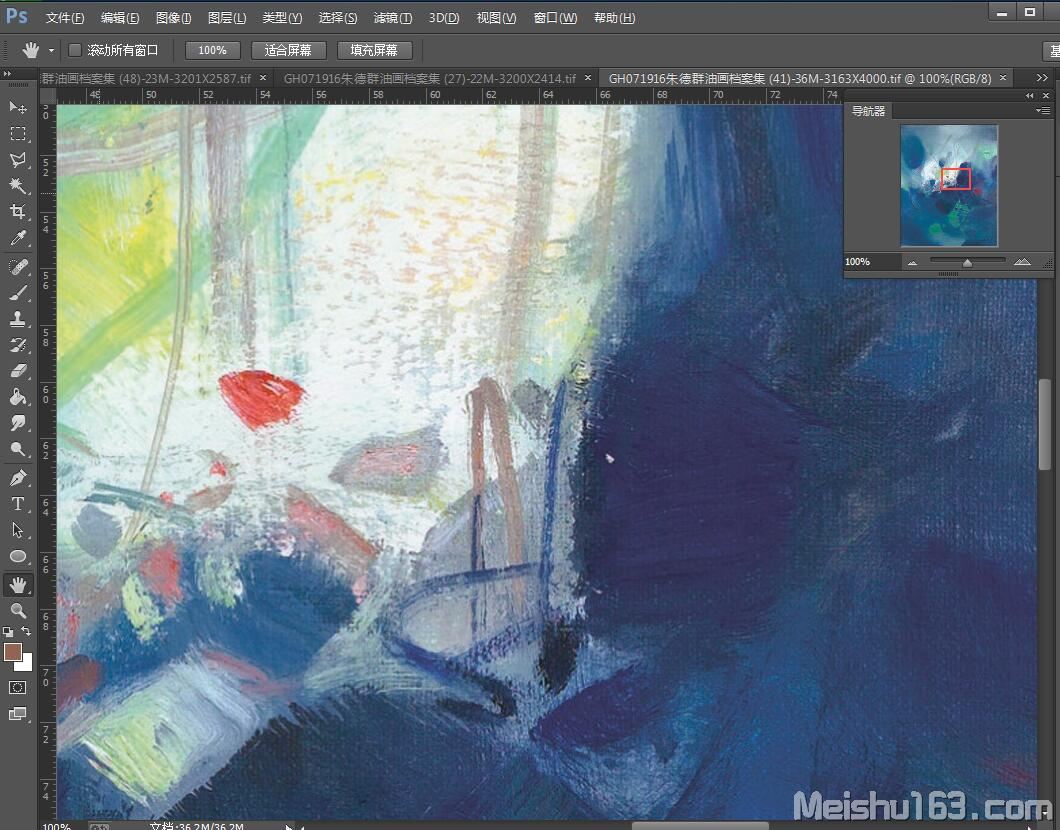Select the Ellipse shape tool
This screenshot has width=1060, height=830.
pyautogui.click(x=18, y=556)
